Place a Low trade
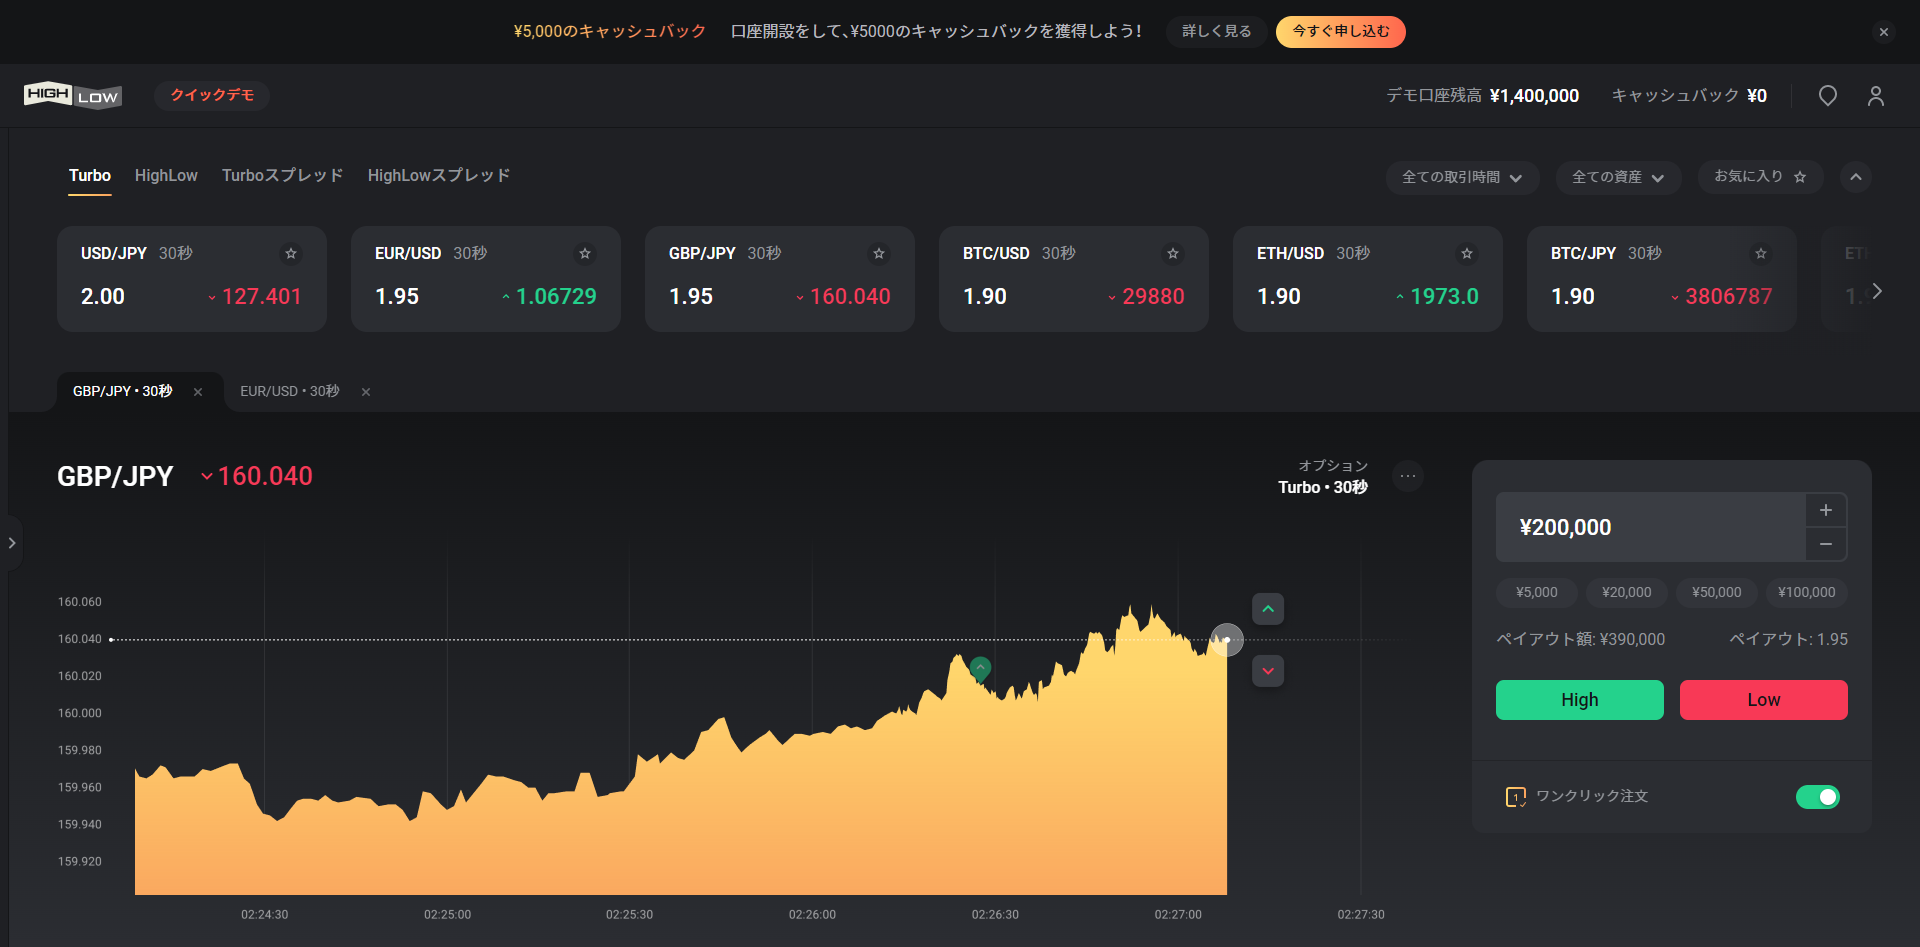The height and width of the screenshot is (947, 1920). [1764, 700]
